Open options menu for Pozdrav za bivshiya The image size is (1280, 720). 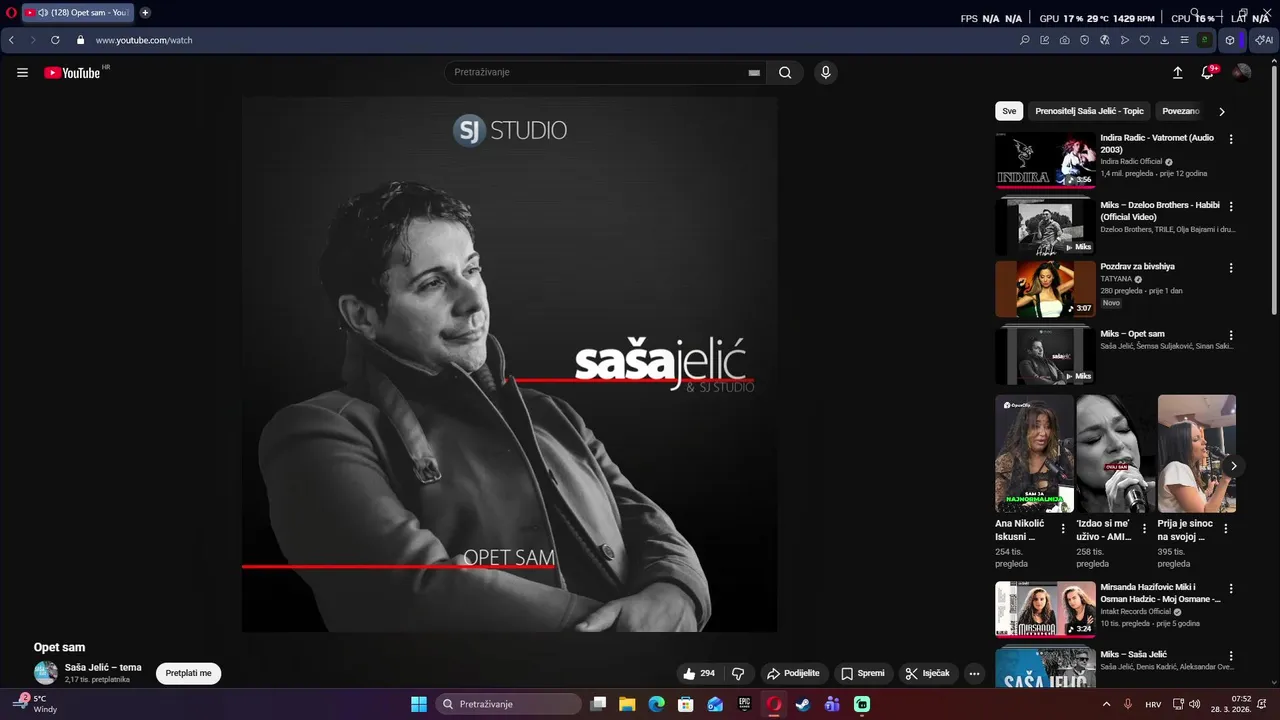[1231, 268]
